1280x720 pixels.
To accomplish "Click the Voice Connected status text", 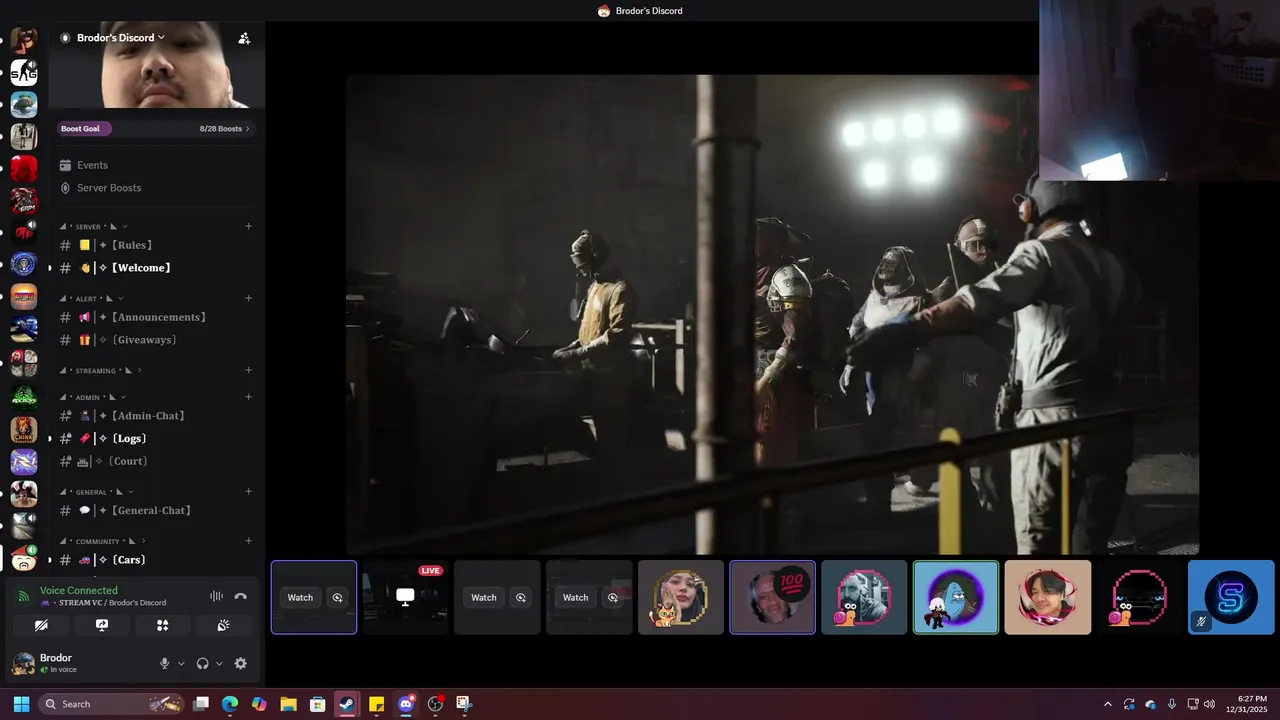I will coord(78,591).
